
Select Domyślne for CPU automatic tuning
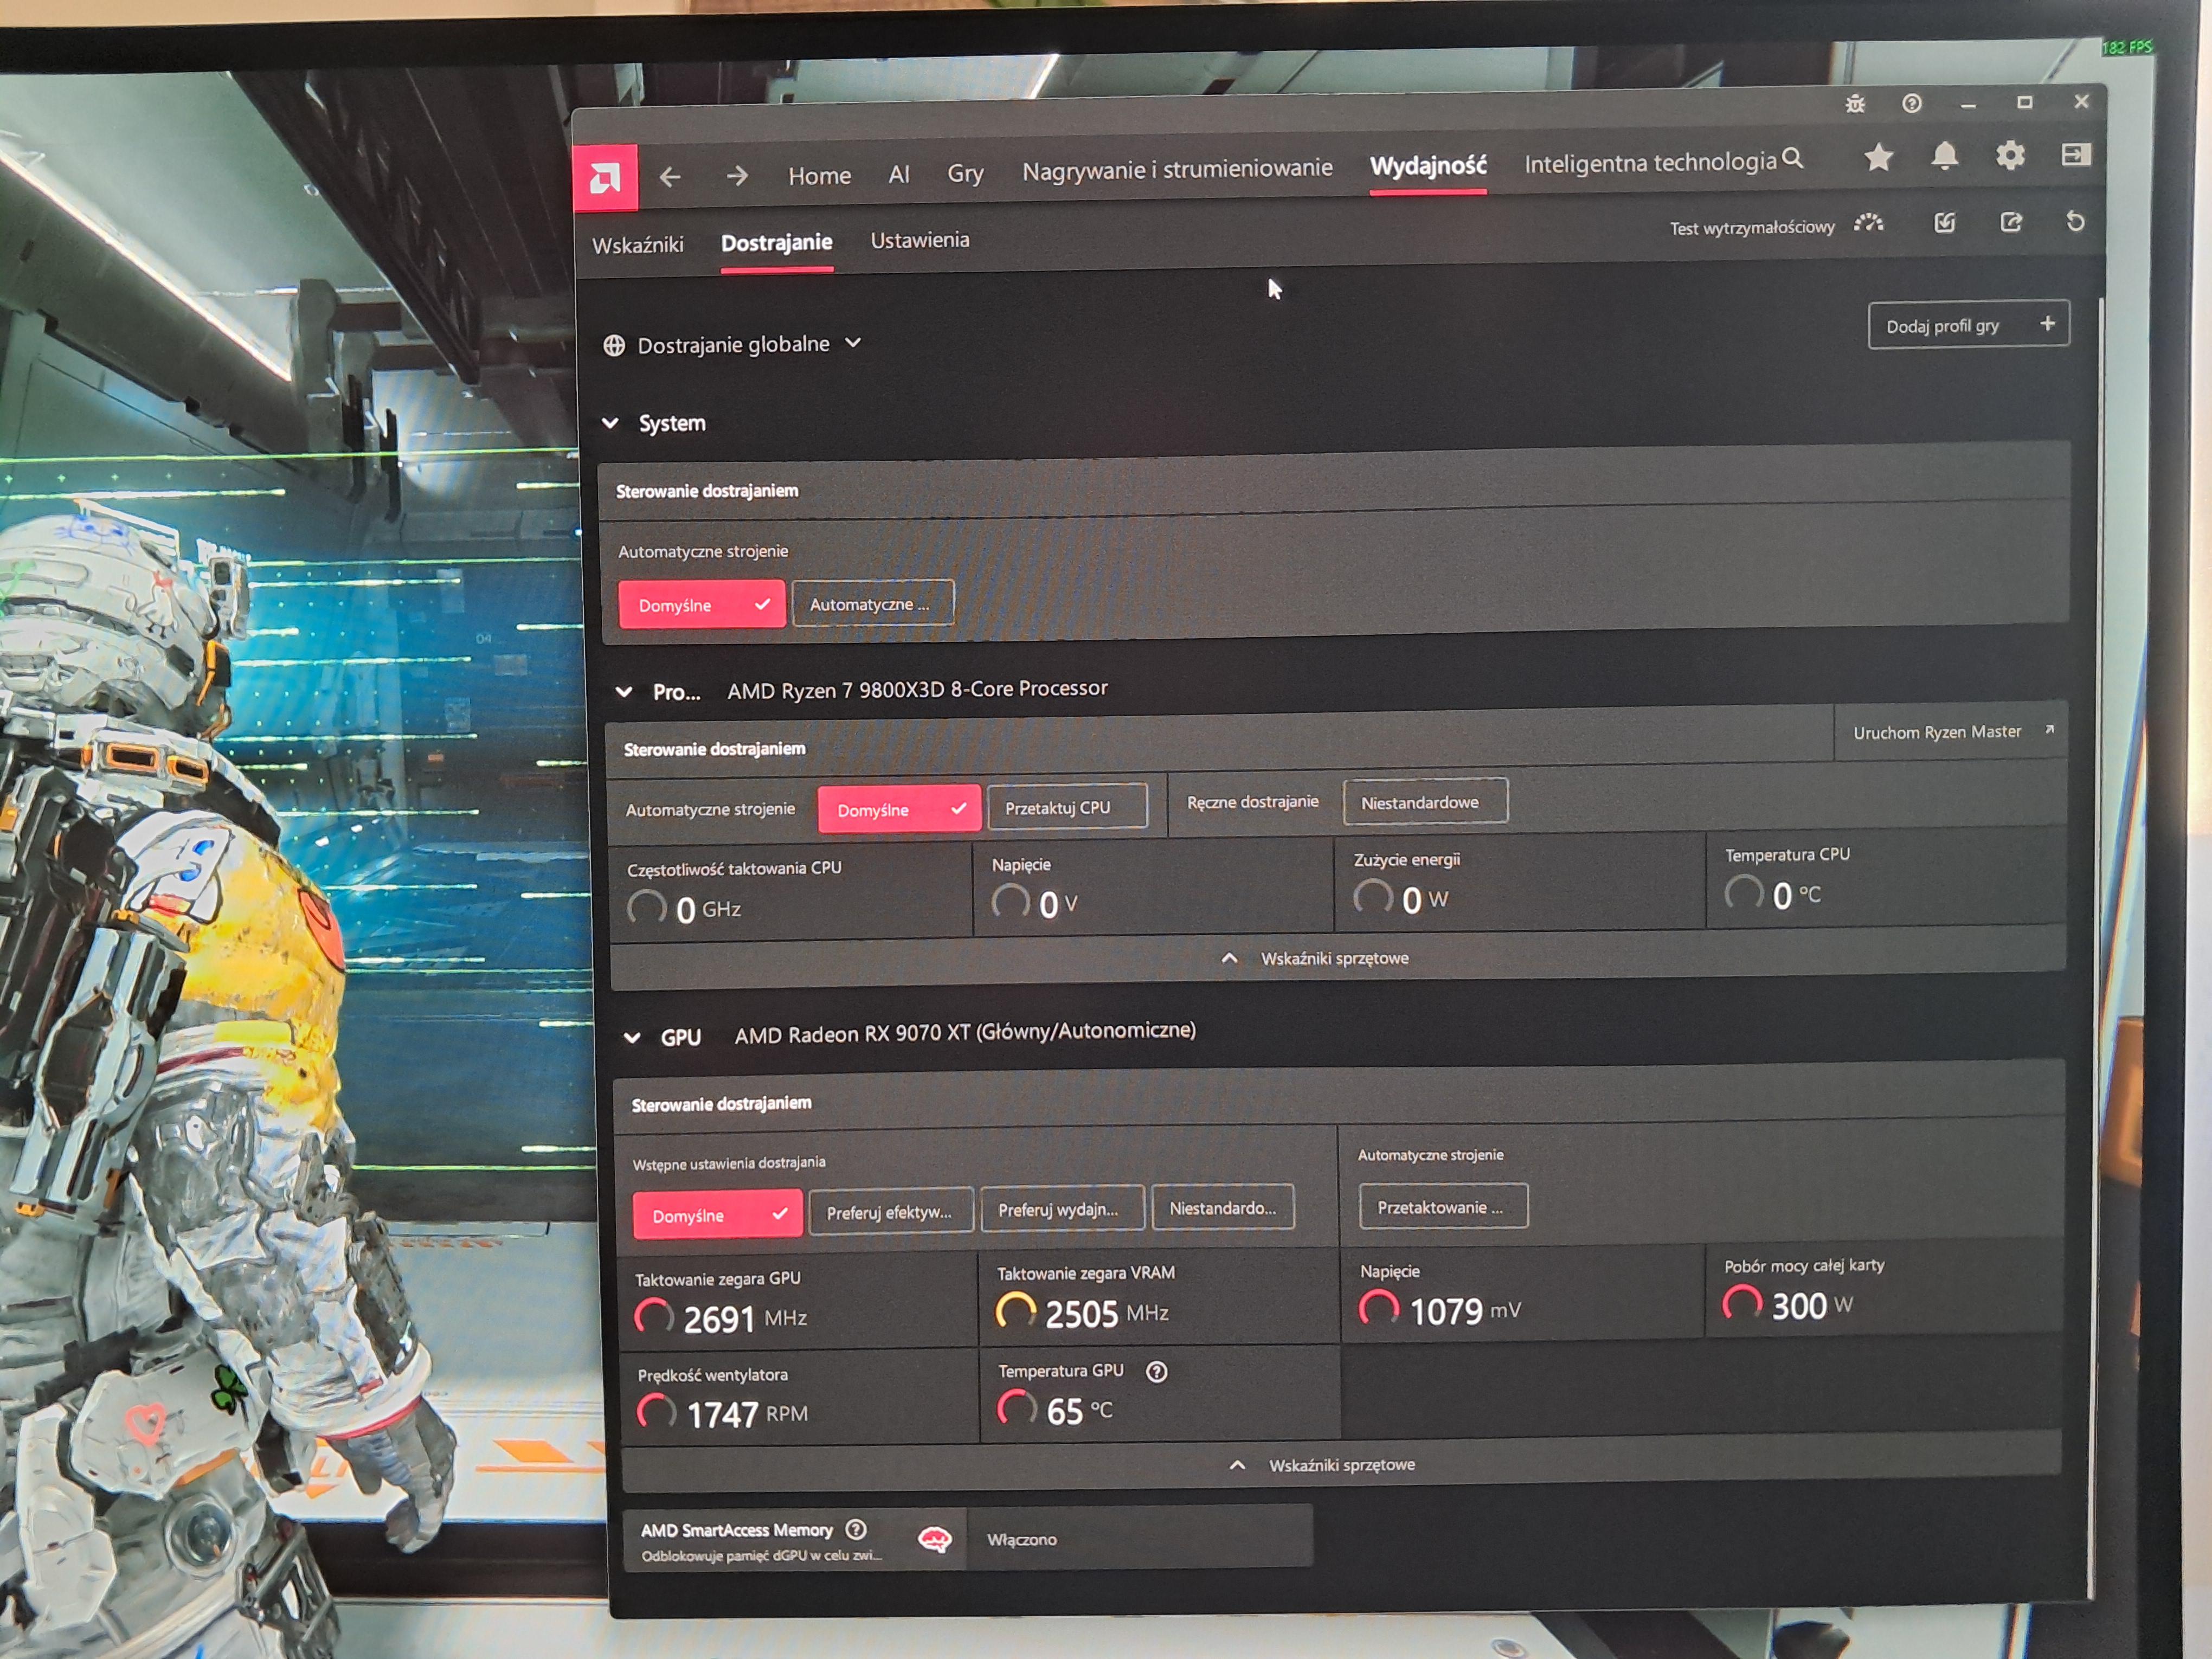click(x=899, y=809)
